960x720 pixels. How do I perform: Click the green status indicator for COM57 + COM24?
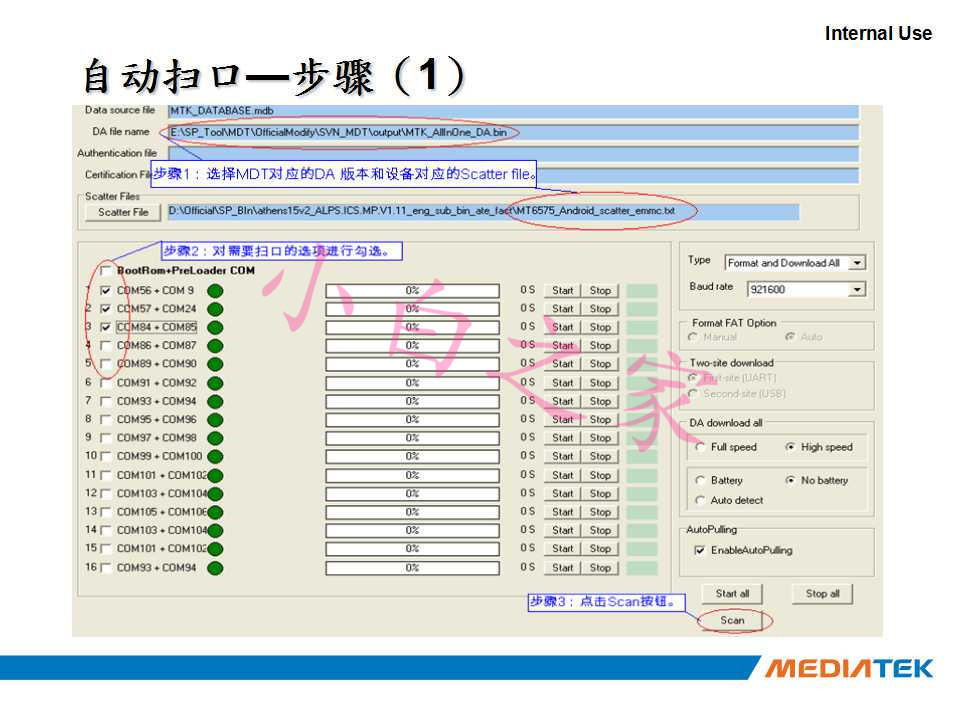click(x=215, y=309)
